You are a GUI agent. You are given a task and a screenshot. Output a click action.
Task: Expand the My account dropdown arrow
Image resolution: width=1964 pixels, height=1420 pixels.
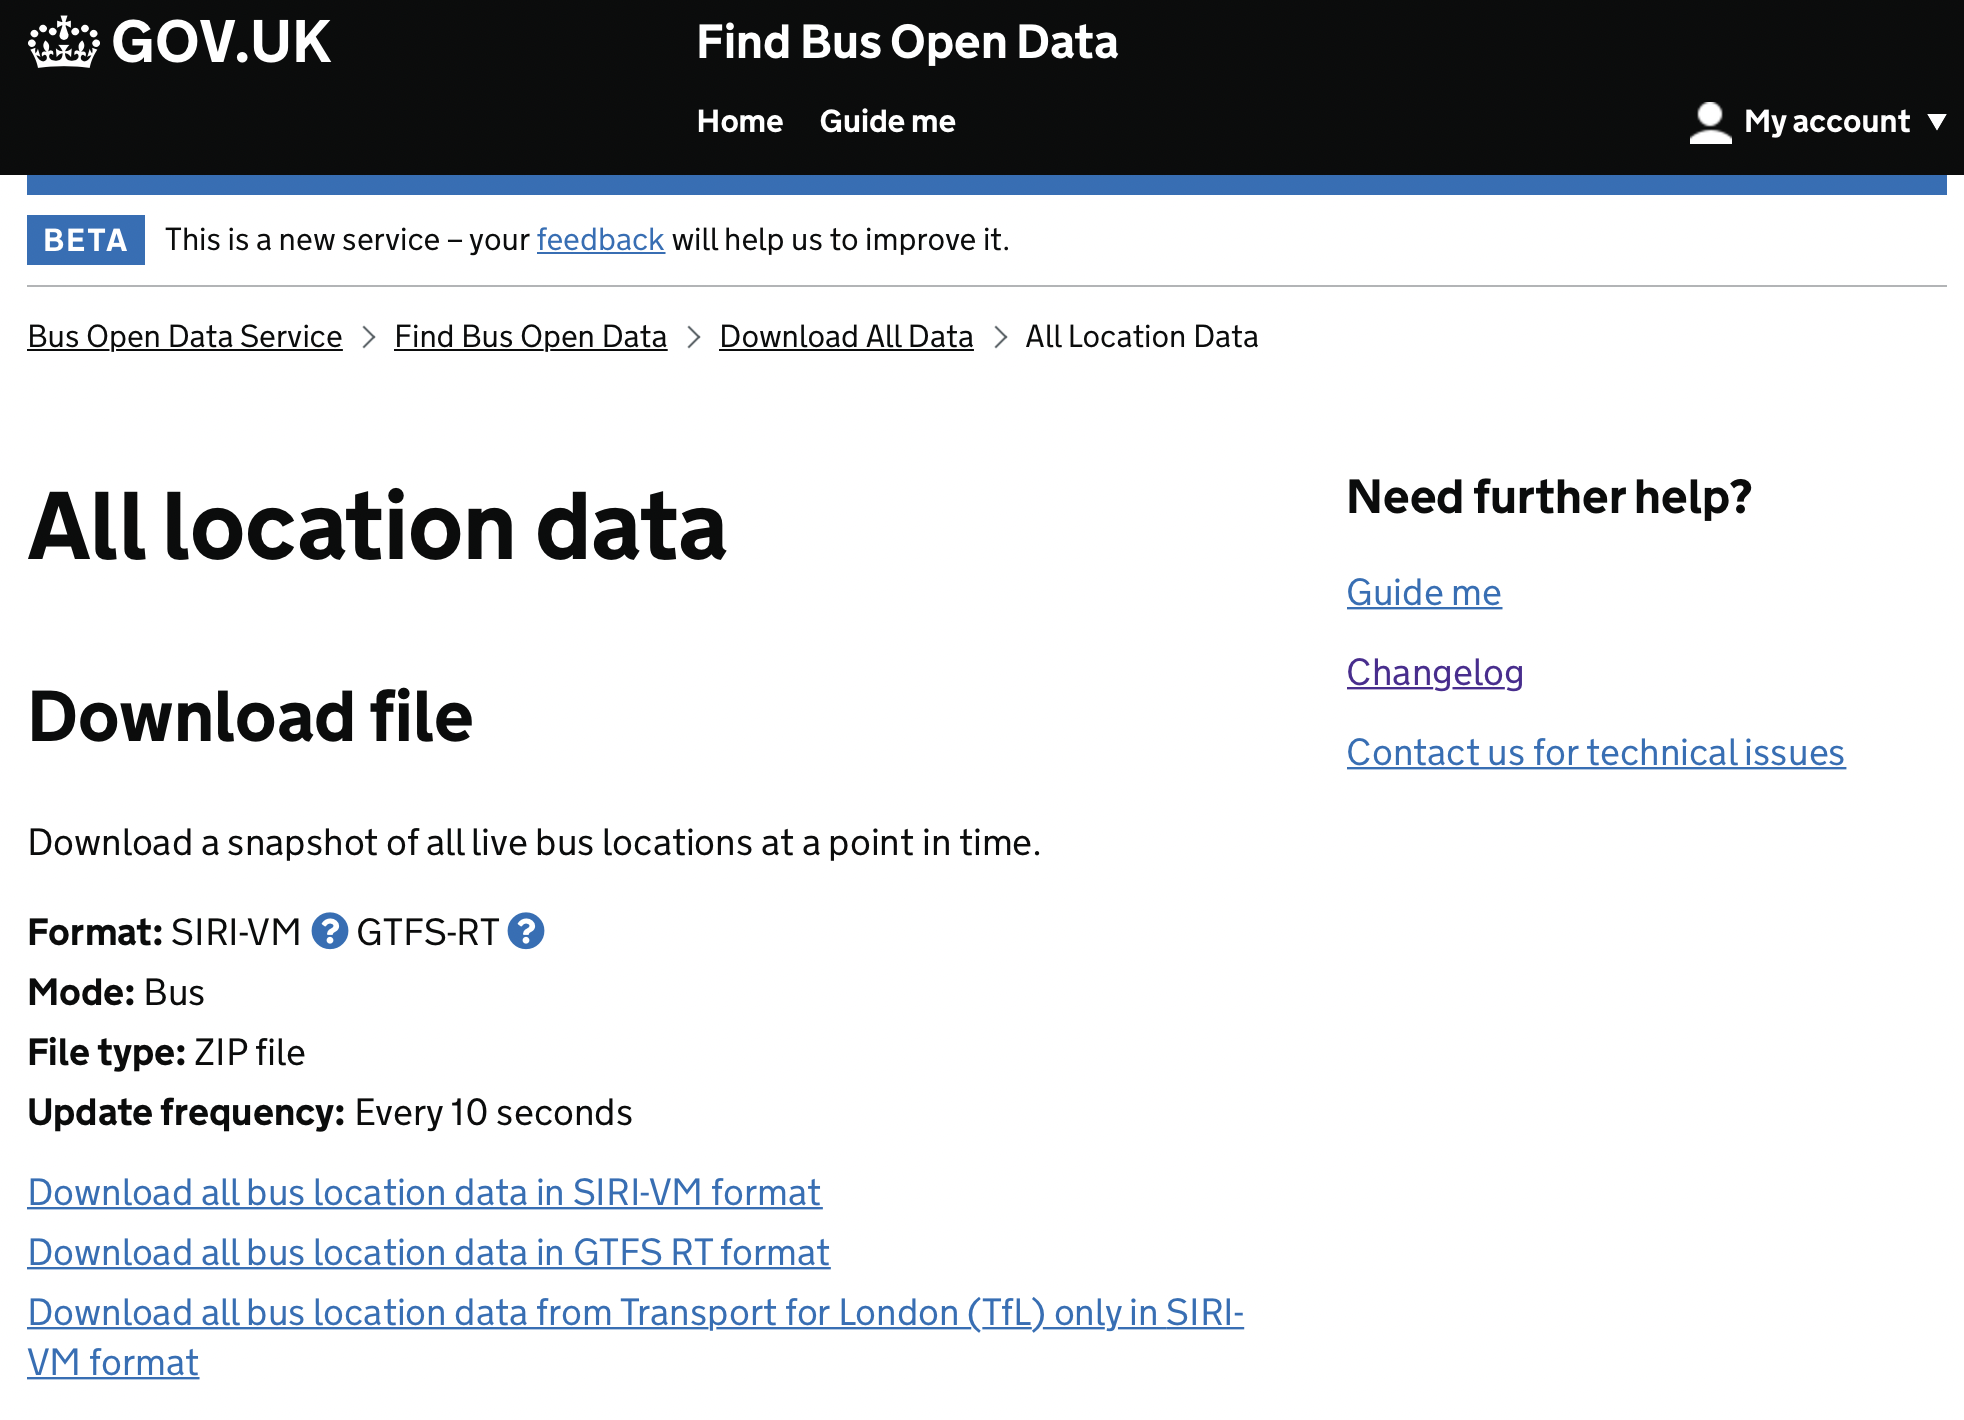[x=1937, y=122]
